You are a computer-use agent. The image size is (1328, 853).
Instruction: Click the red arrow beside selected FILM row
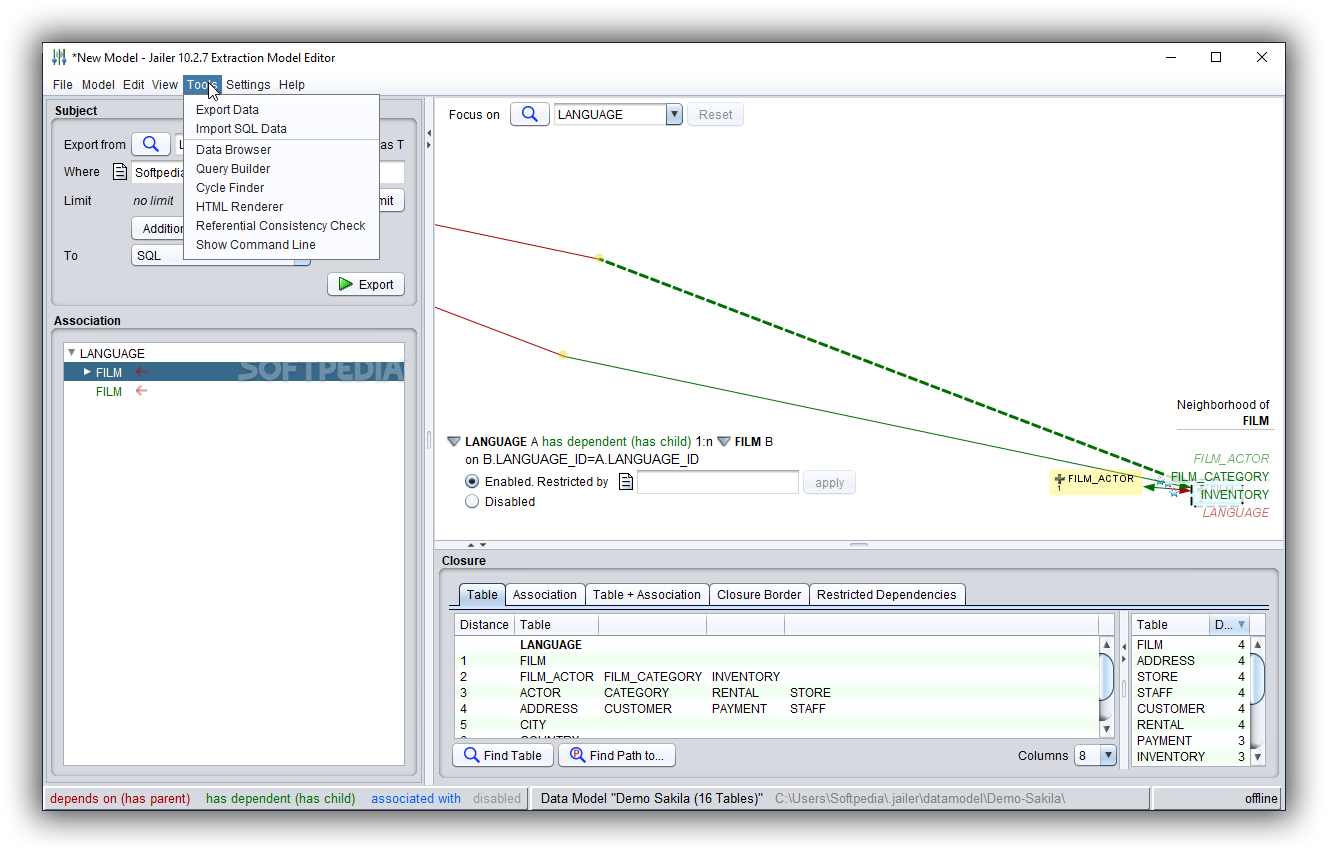(x=141, y=372)
